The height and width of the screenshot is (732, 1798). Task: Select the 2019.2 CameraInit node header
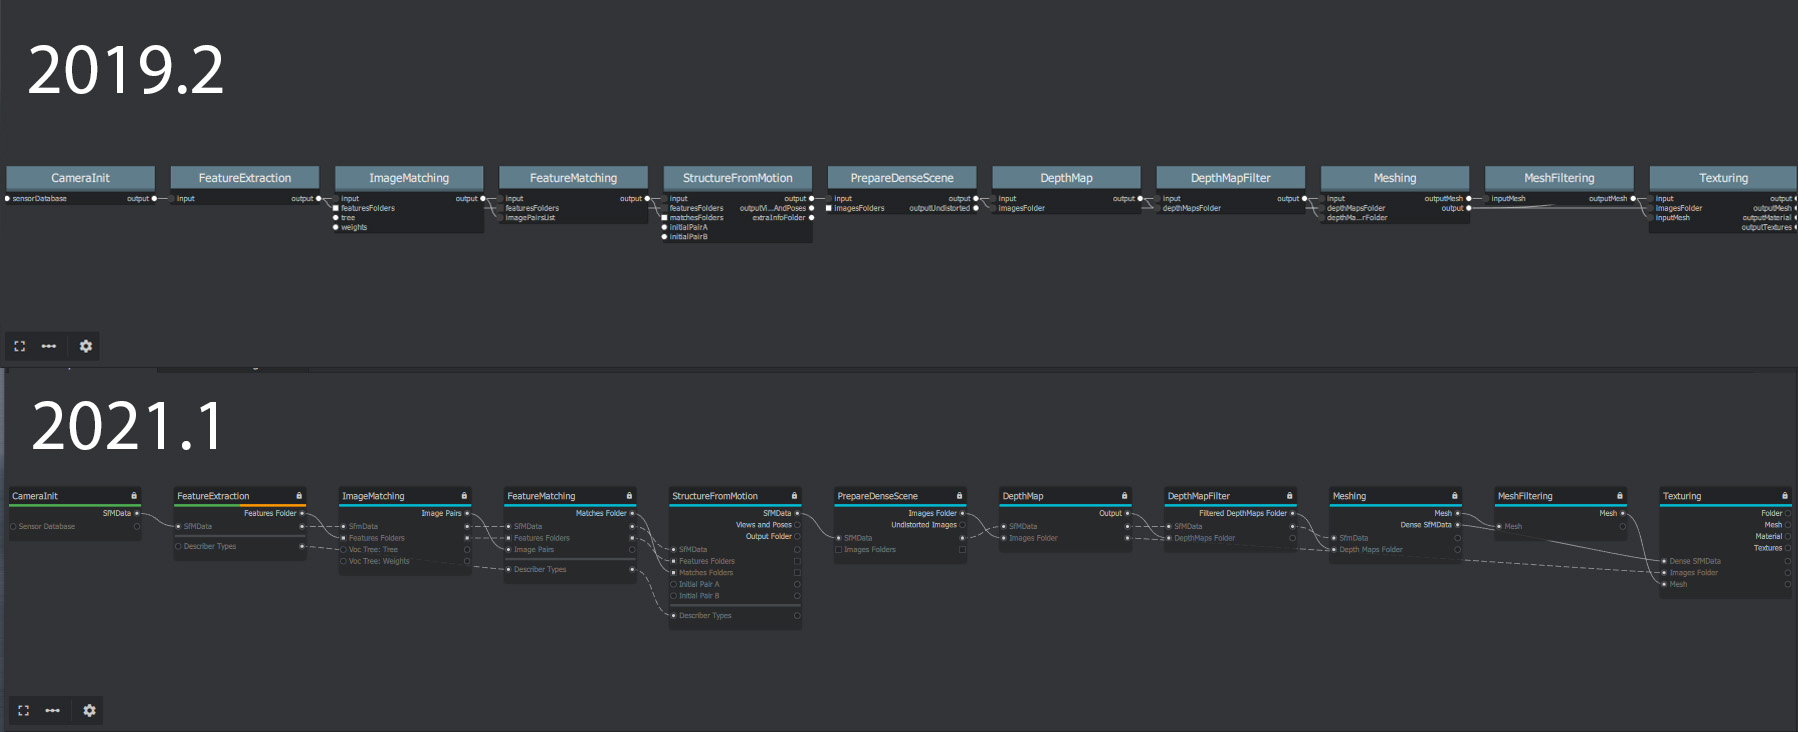coord(80,178)
